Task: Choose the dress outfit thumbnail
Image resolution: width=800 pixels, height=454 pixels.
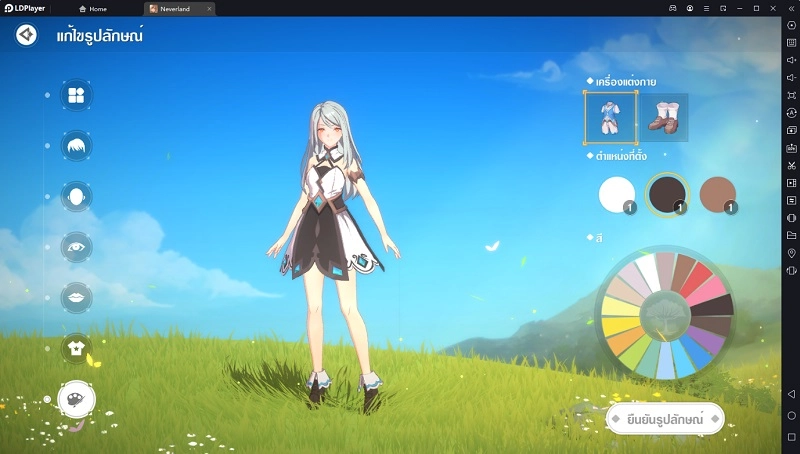Action: pyautogui.click(x=611, y=118)
